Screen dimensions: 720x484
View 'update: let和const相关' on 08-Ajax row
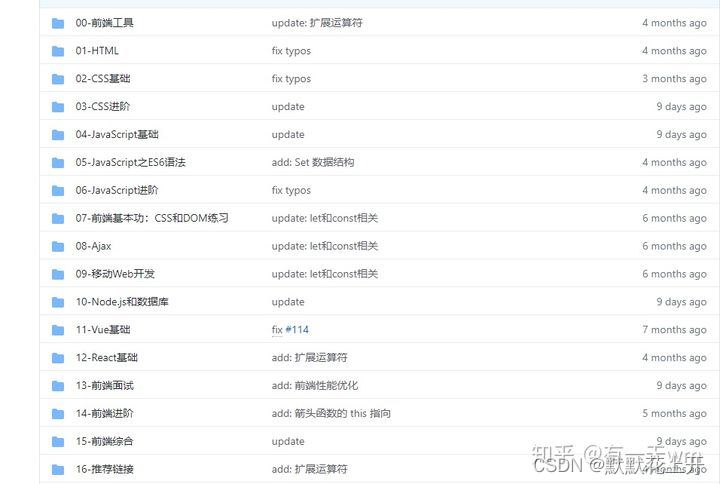pos(325,246)
